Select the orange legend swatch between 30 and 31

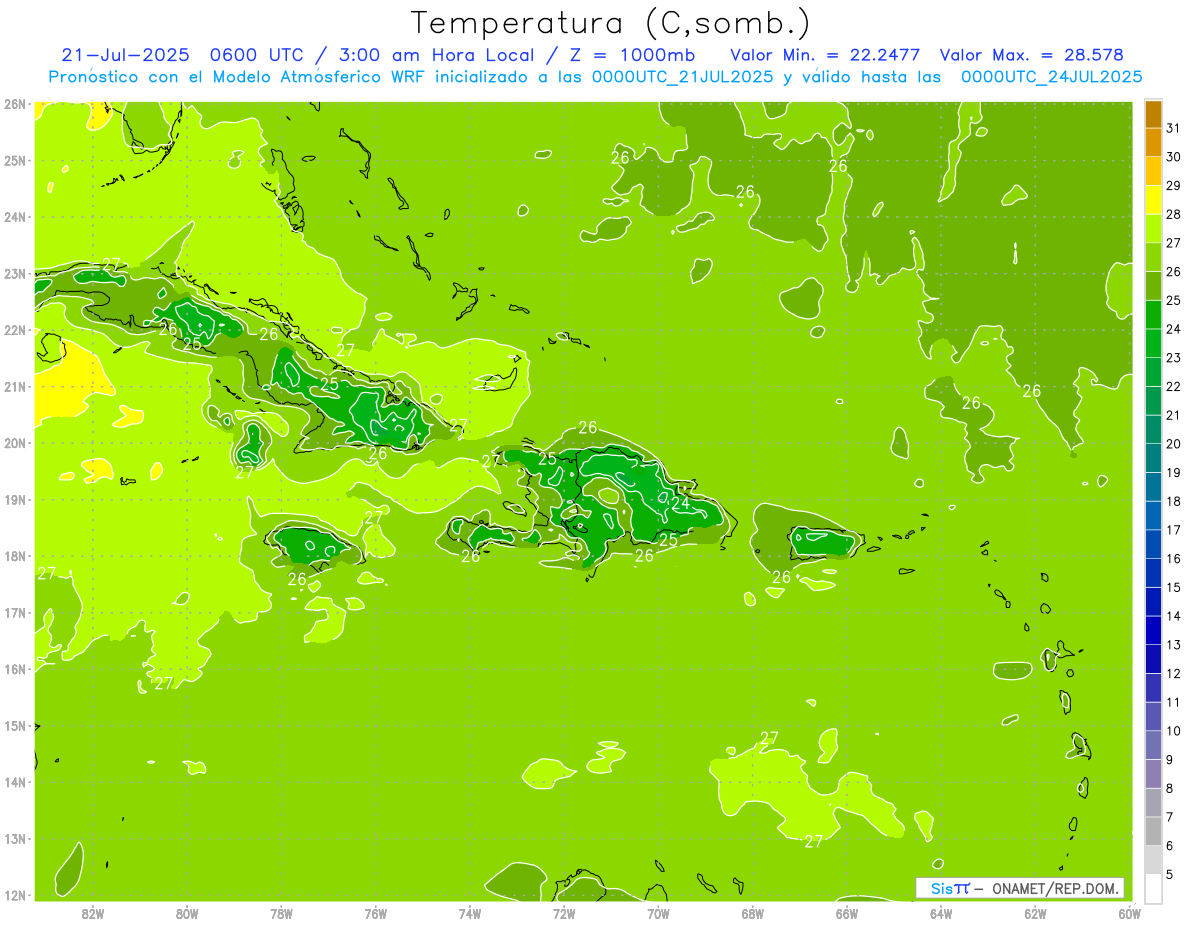tap(1153, 142)
